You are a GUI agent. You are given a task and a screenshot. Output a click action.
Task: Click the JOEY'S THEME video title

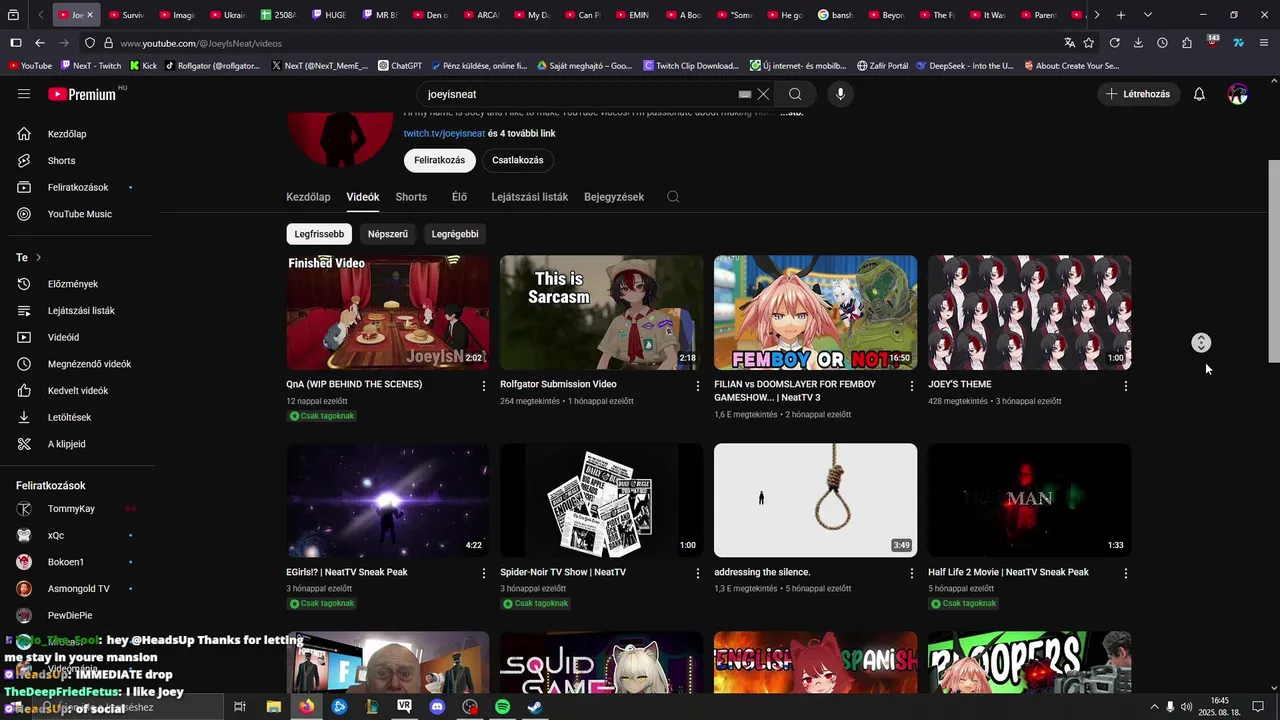[x=959, y=384]
